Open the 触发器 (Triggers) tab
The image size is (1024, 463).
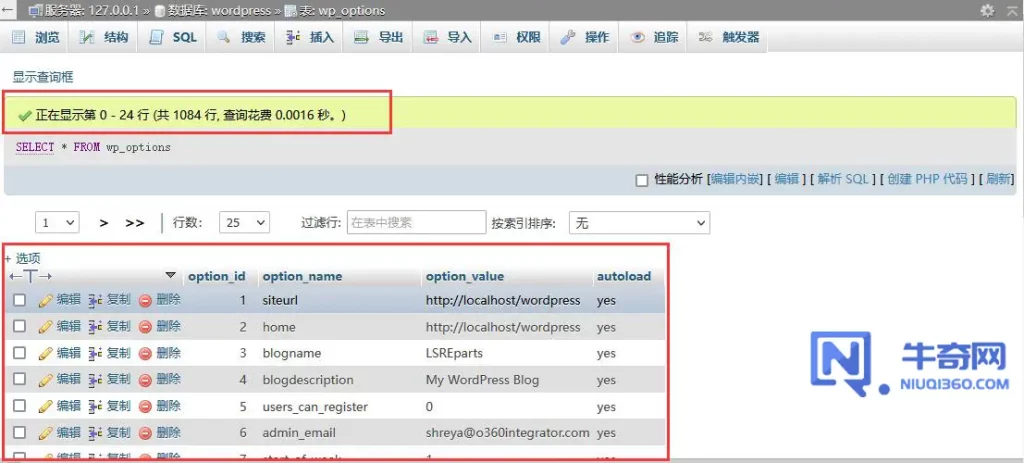click(729, 37)
